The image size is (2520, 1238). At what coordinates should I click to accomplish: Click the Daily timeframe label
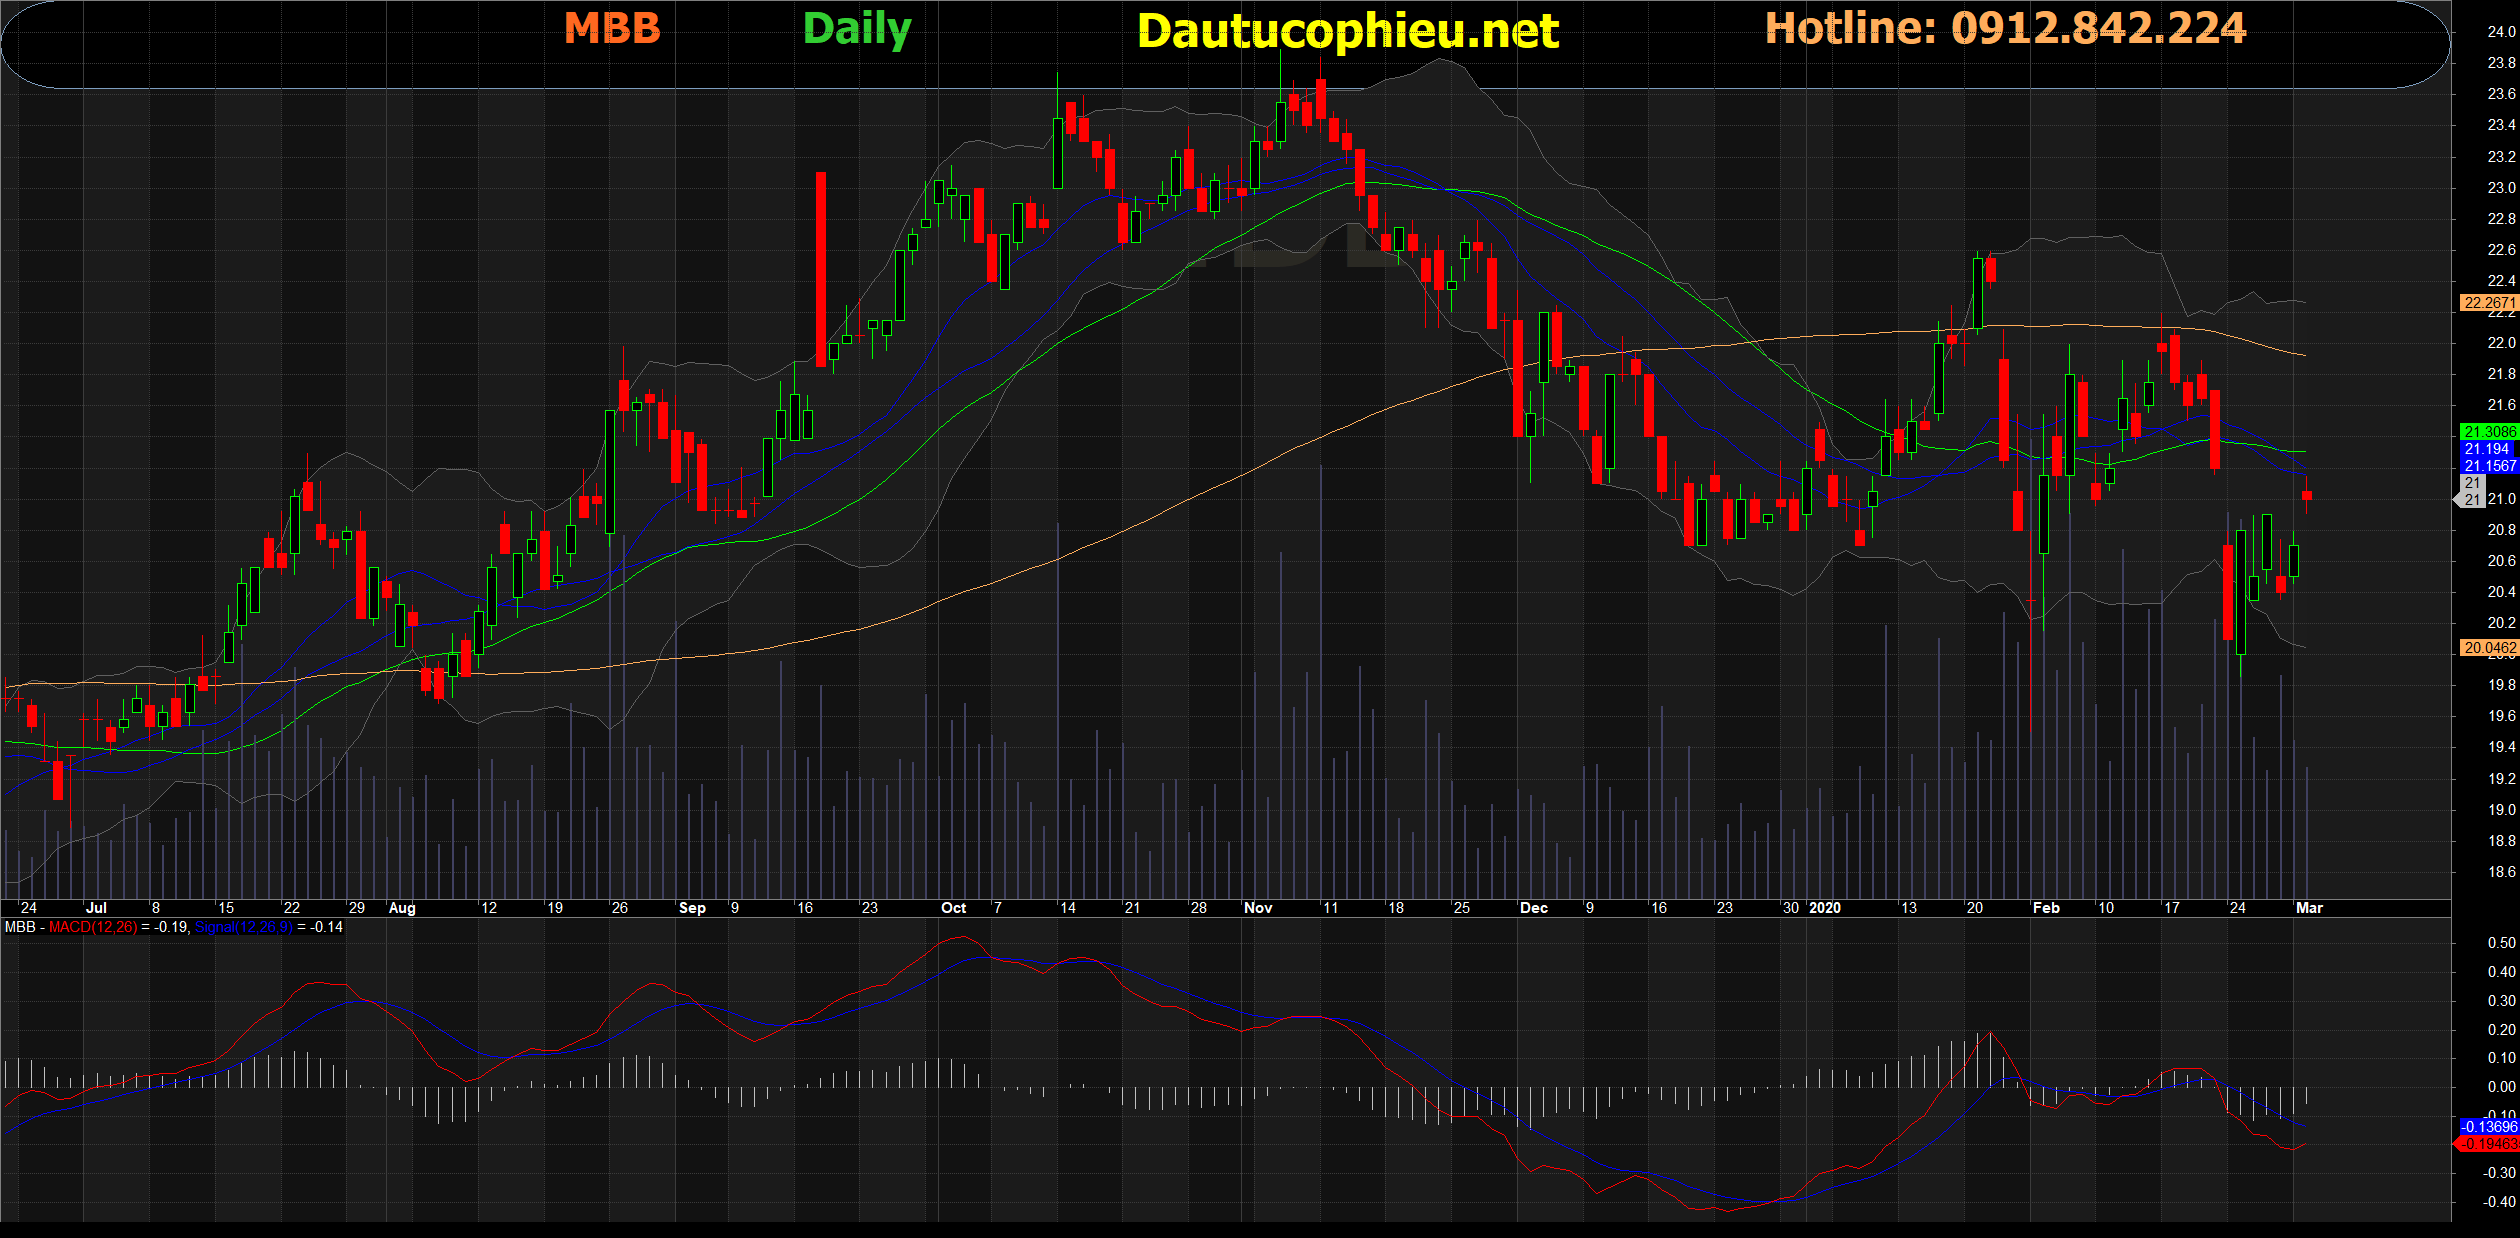[x=857, y=28]
